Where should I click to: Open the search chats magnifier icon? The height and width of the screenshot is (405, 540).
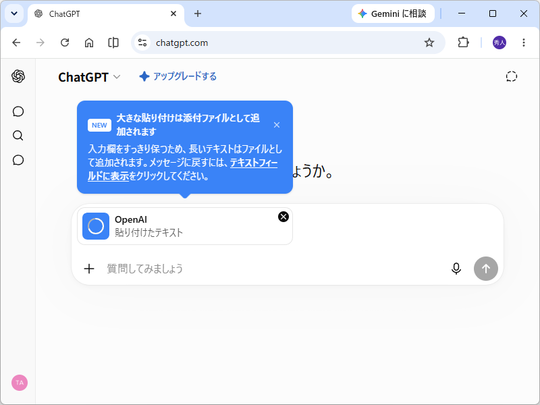coord(18,136)
